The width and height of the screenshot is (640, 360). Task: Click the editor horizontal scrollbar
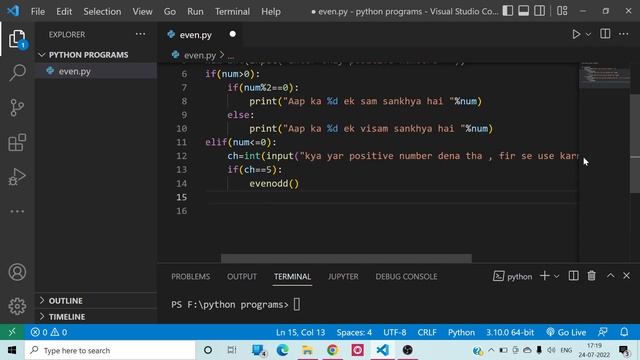click(x=346, y=258)
